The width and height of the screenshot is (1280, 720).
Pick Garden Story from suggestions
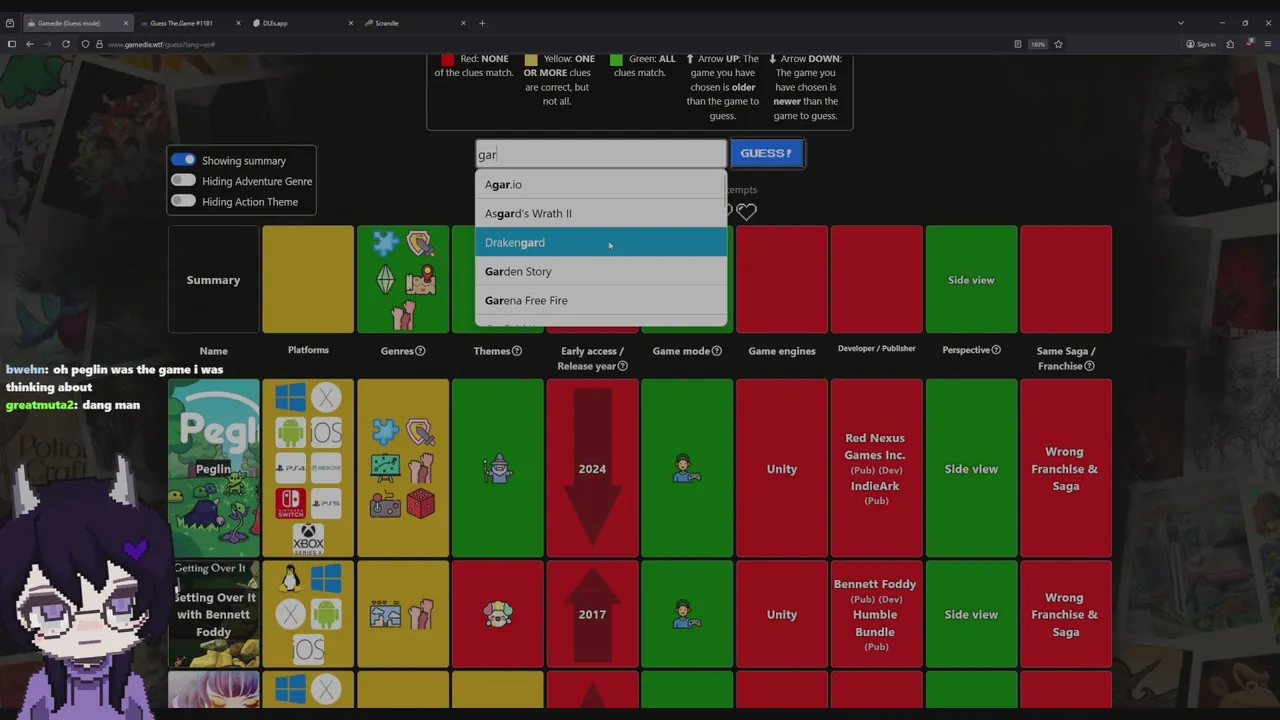click(x=601, y=271)
